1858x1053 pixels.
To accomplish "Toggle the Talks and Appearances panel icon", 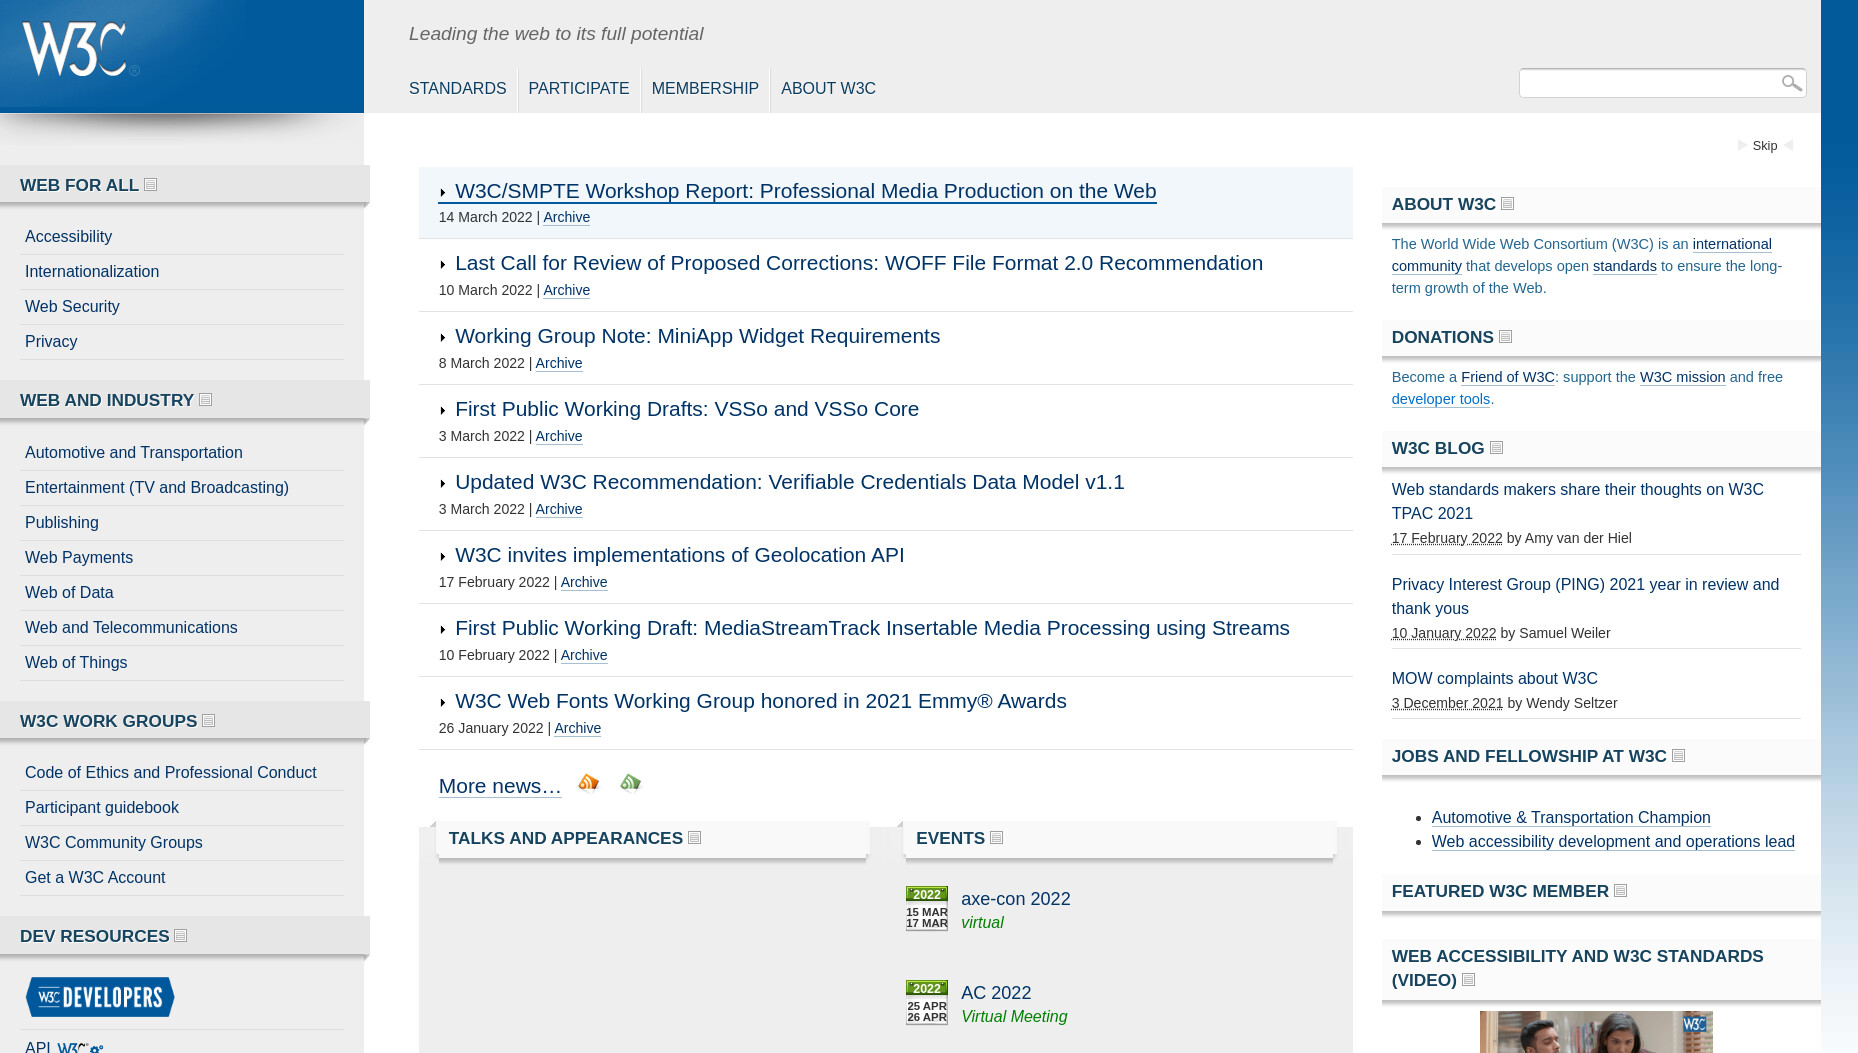I will click(x=695, y=838).
